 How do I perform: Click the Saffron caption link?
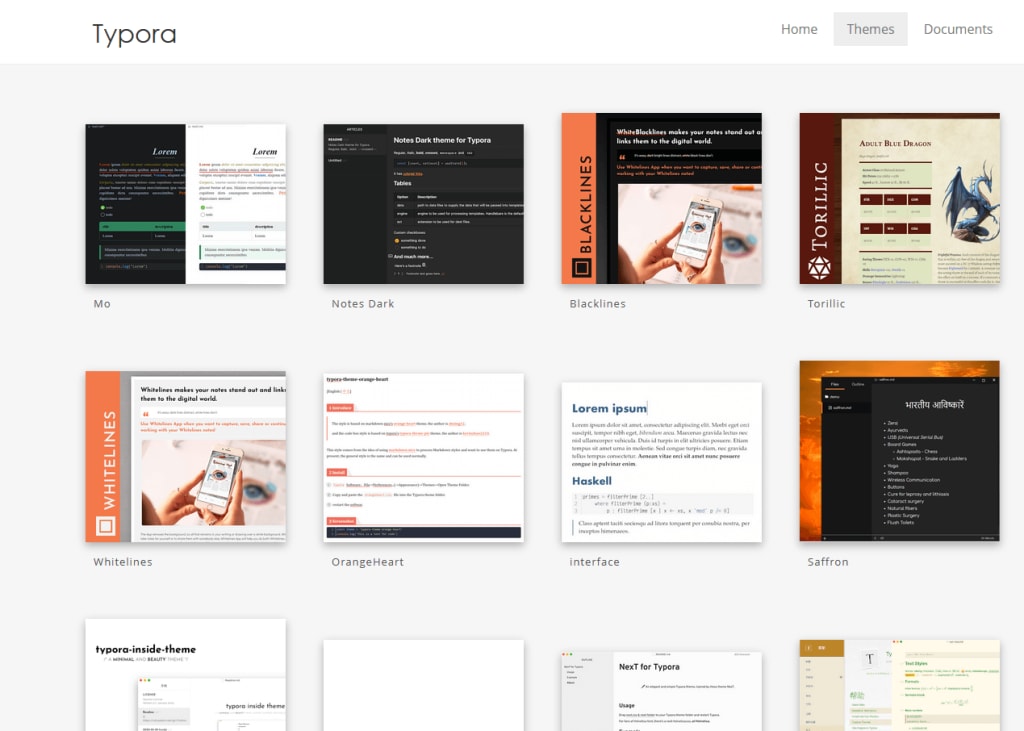pyautogui.click(x=828, y=562)
